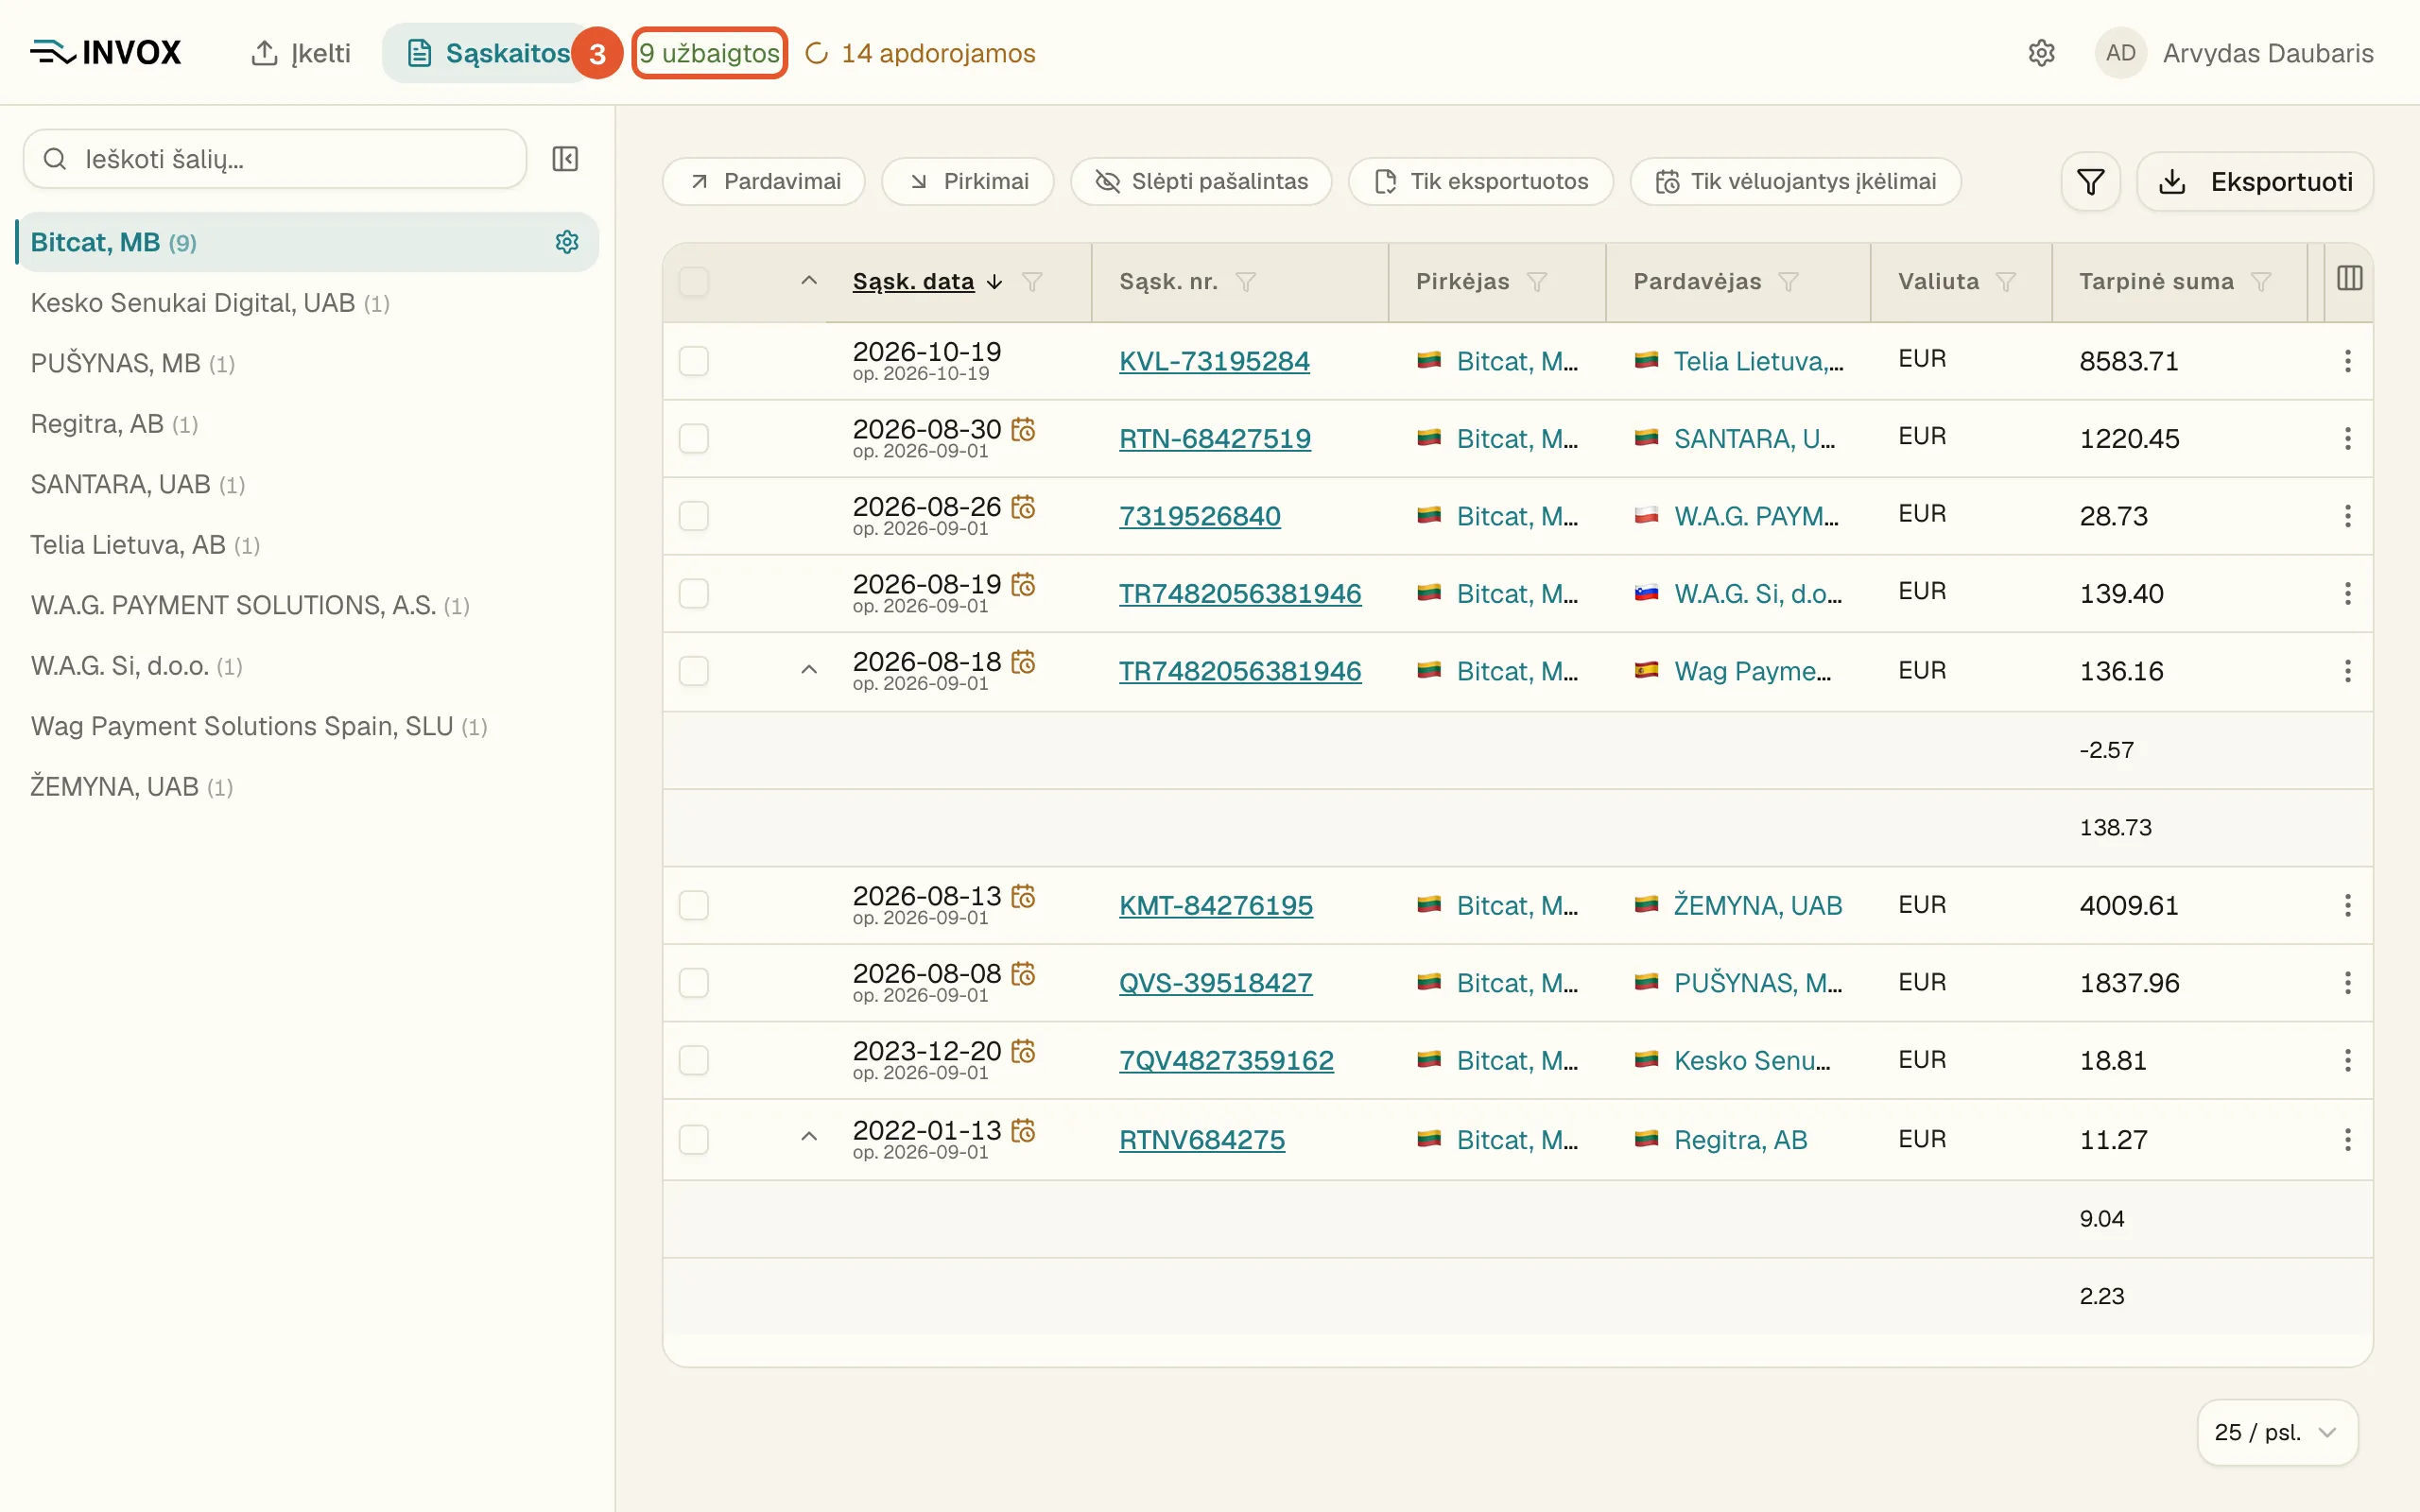The height and width of the screenshot is (1512, 2420).
Task: Toggle the Pardavimai filter chip
Action: 764,182
